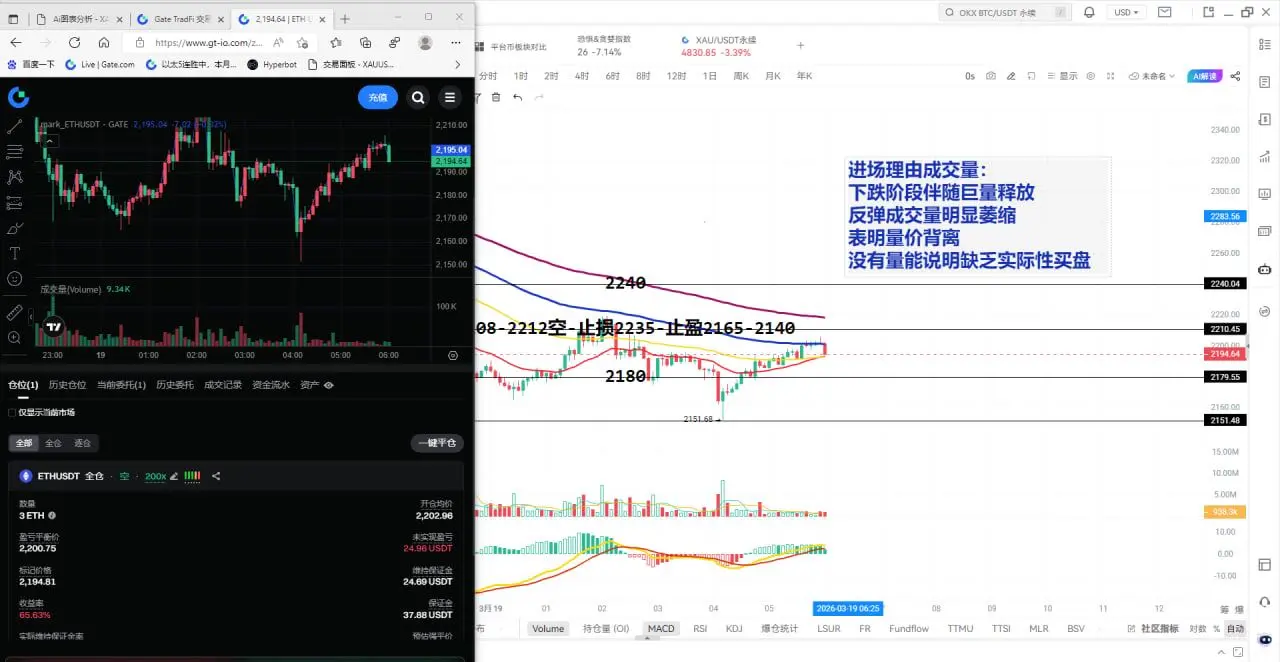Select the pattern drawing tool in Gate chart
The image size is (1280, 662).
tap(15, 177)
